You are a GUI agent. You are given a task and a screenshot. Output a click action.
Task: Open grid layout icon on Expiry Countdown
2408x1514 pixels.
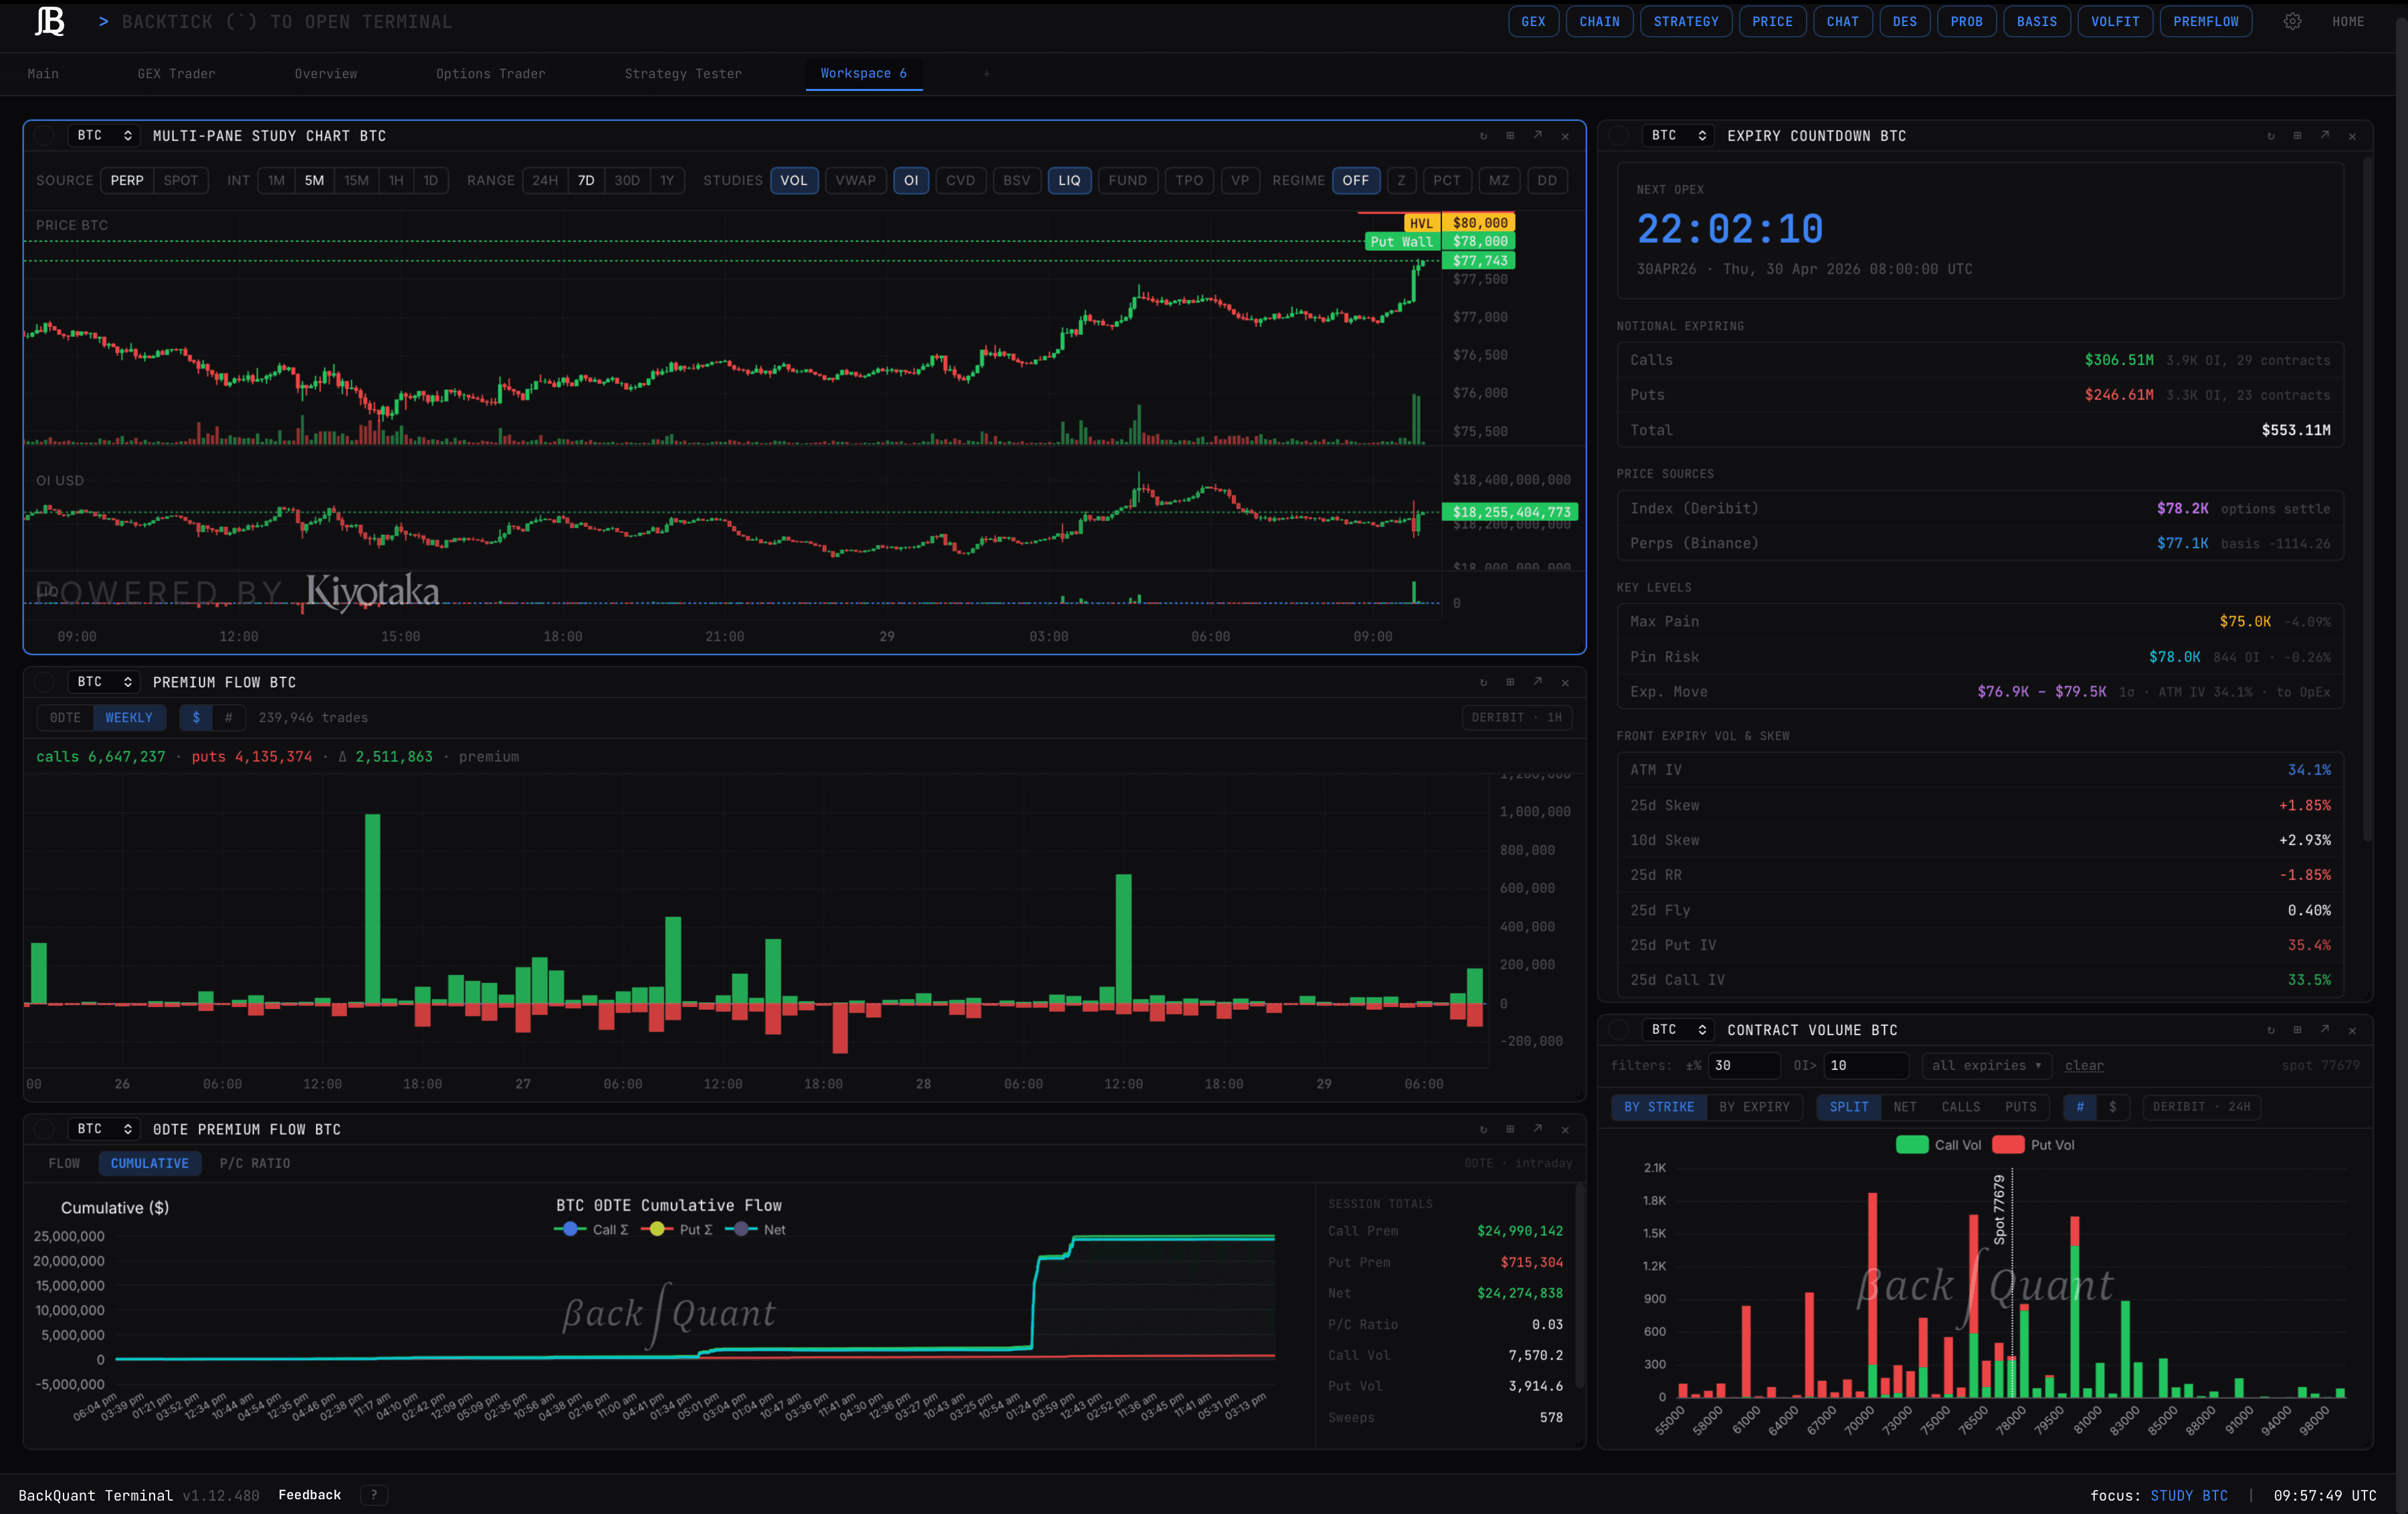(2297, 136)
